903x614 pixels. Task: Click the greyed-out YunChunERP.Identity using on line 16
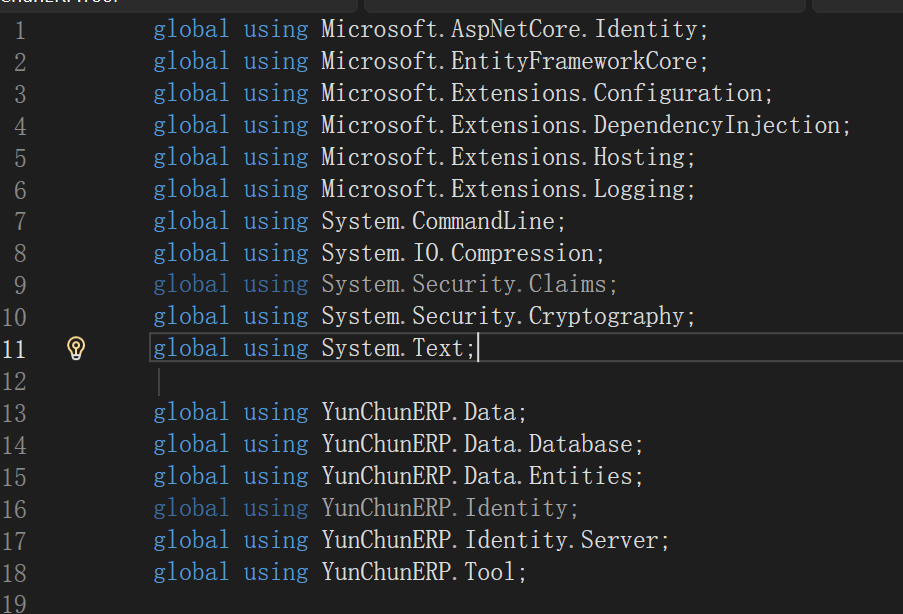[448, 509]
